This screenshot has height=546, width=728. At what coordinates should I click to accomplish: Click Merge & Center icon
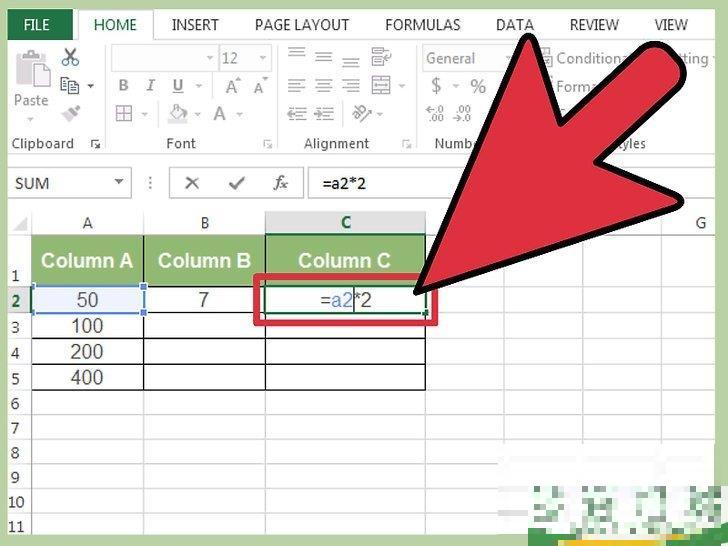tap(381, 85)
